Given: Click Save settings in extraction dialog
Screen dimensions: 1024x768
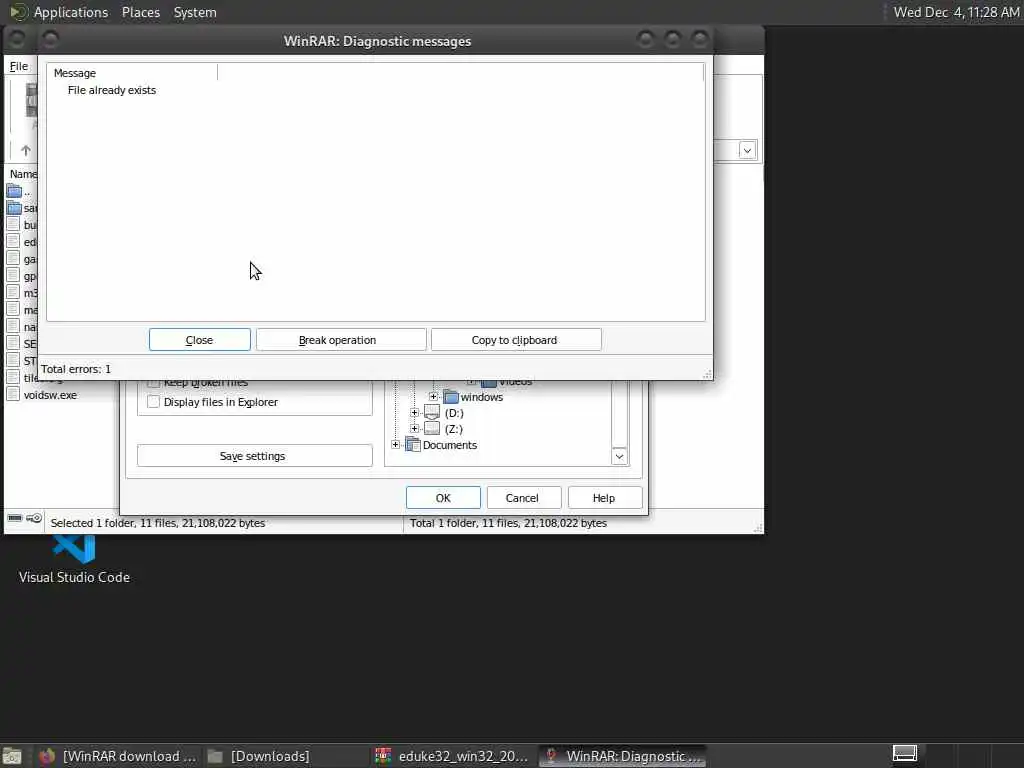Looking at the screenshot, I should click(254, 456).
